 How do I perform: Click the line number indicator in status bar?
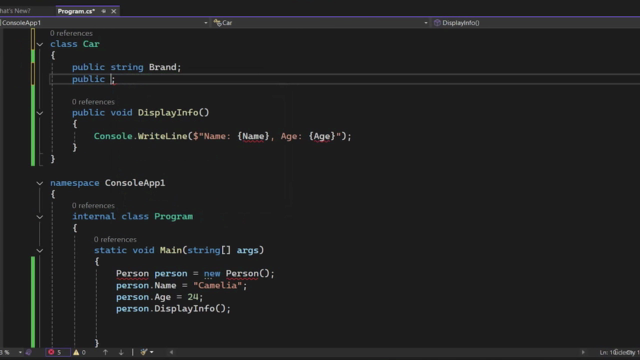click(609, 352)
